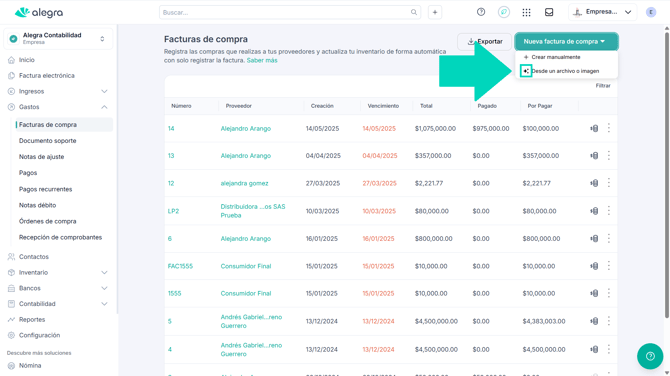Open Contactos in the sidebar
The width and height of the screenshot is (670, 376).
pos(34,257)
